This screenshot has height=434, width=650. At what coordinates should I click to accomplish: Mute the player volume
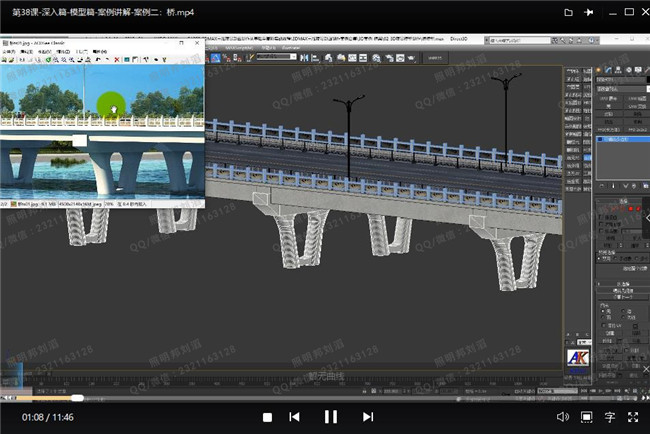tap(563, 417)
